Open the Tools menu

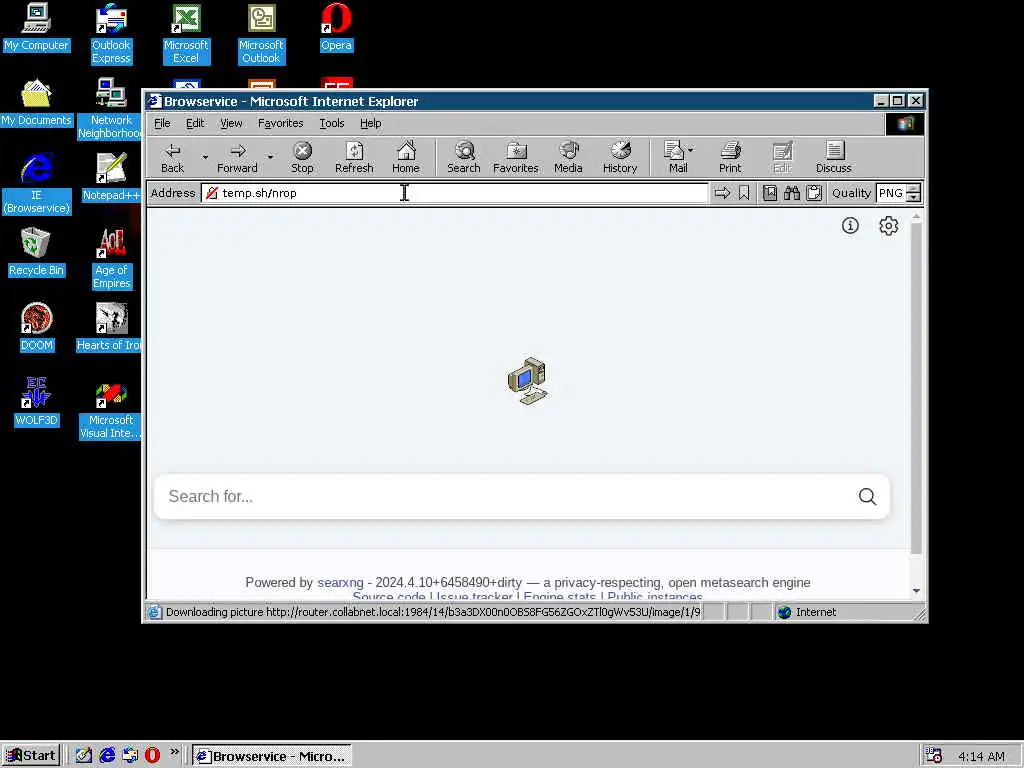point(332,123)
